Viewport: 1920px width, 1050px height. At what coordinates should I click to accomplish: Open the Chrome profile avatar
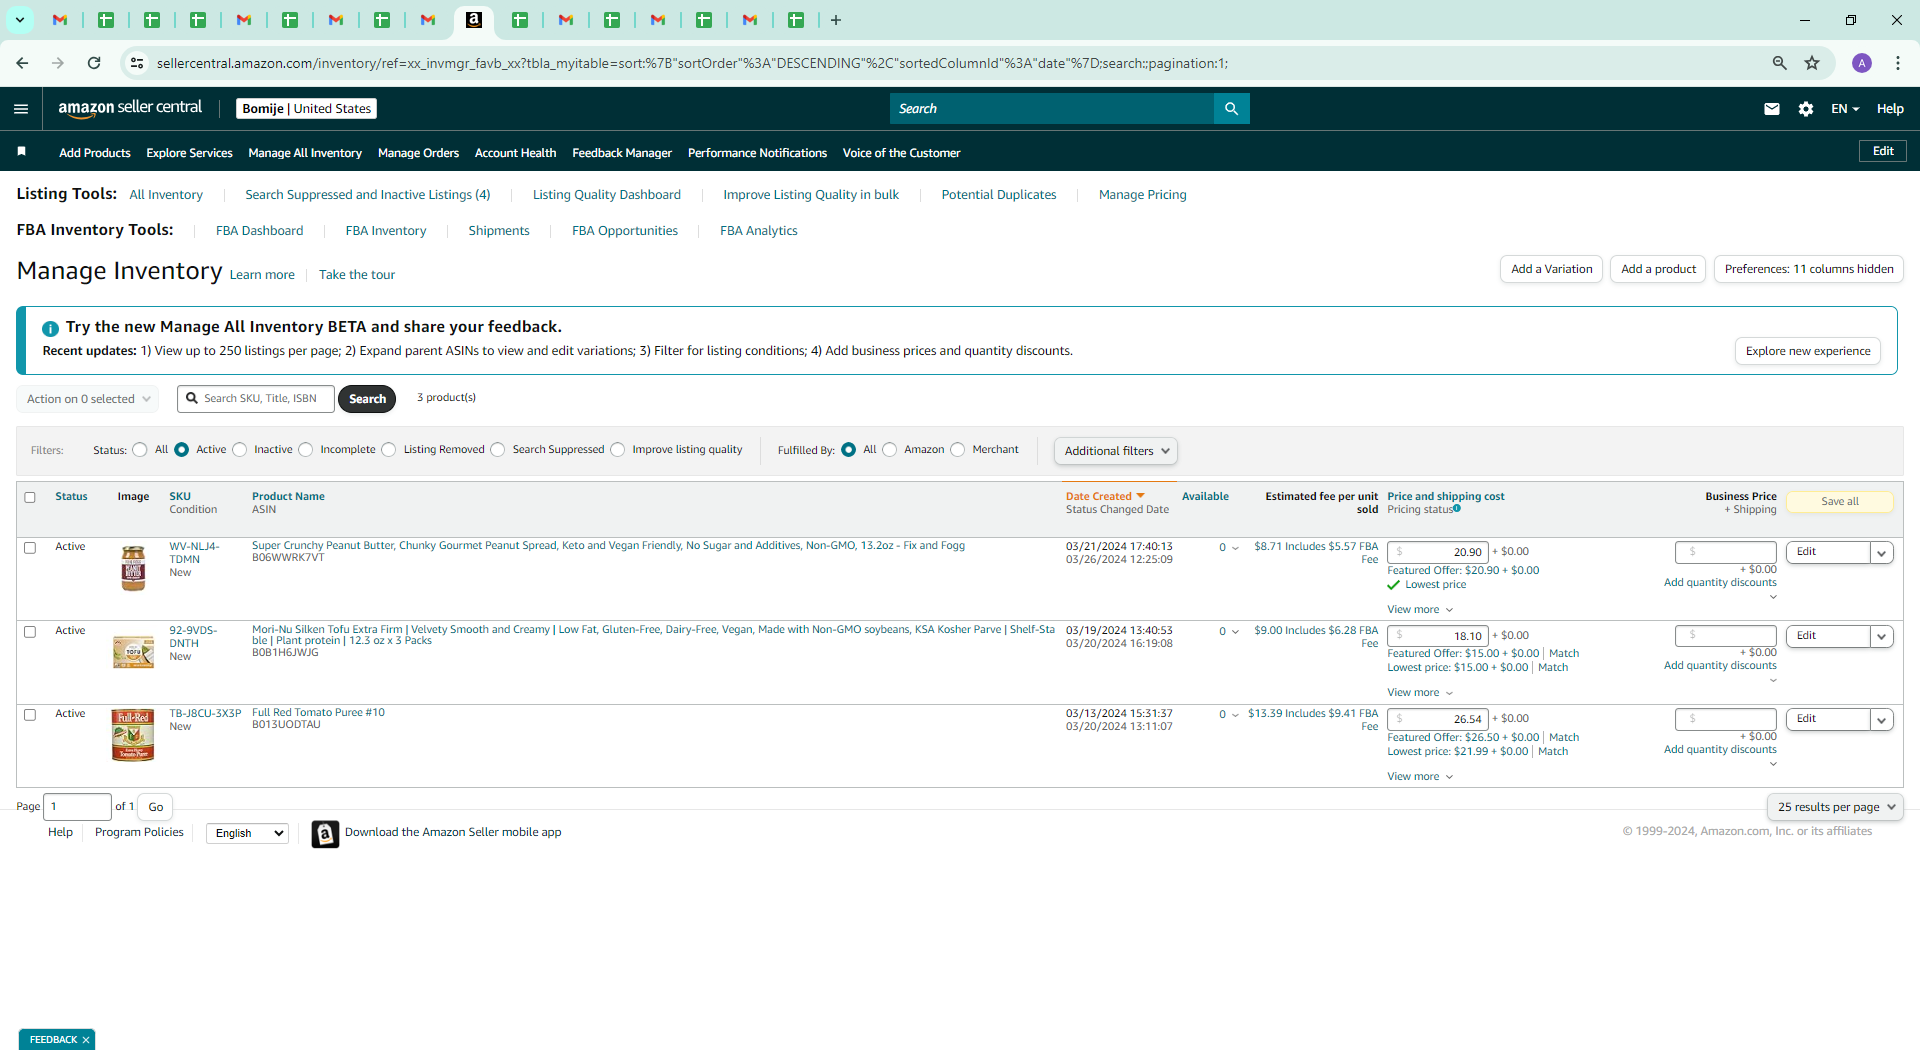tap(1862, 63)
